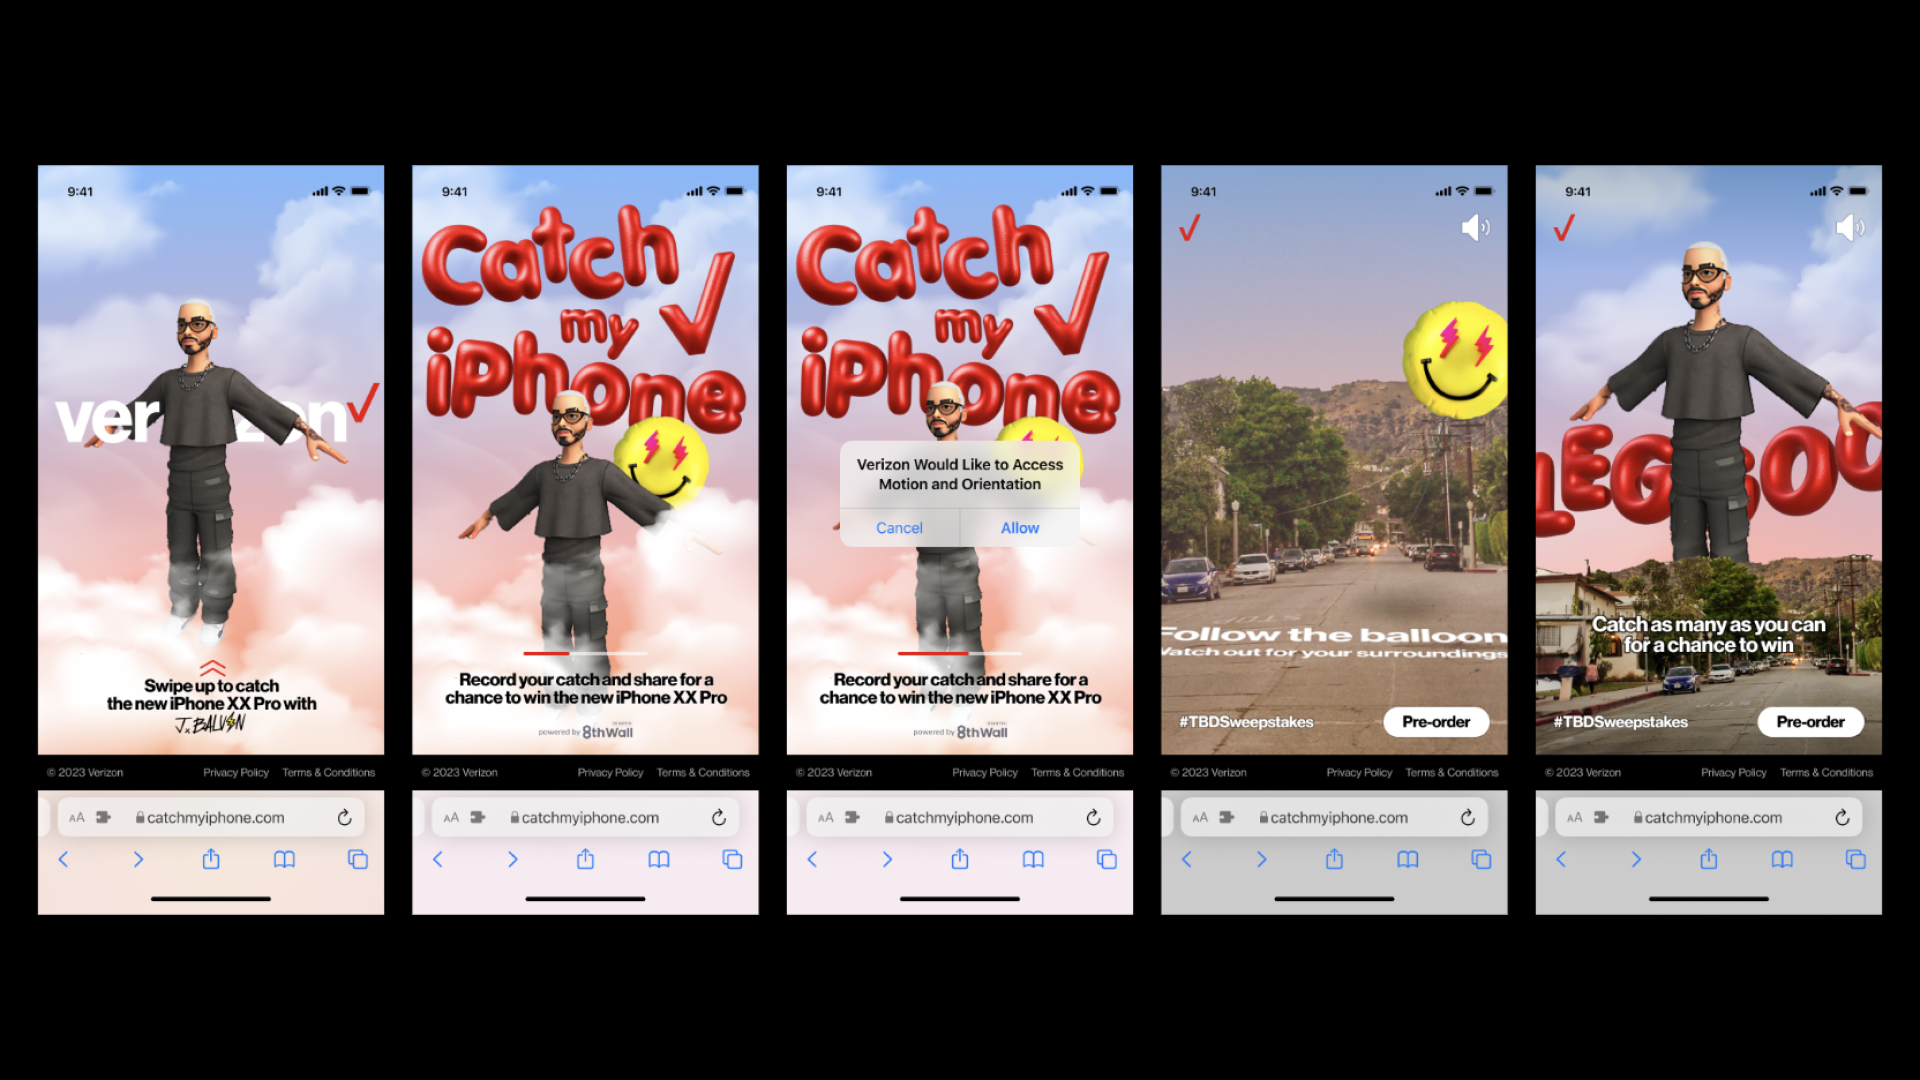The height and width of the screenshot is (1080, 1920).
Task: Go back in first phone's browser
Action: (63, 859)
